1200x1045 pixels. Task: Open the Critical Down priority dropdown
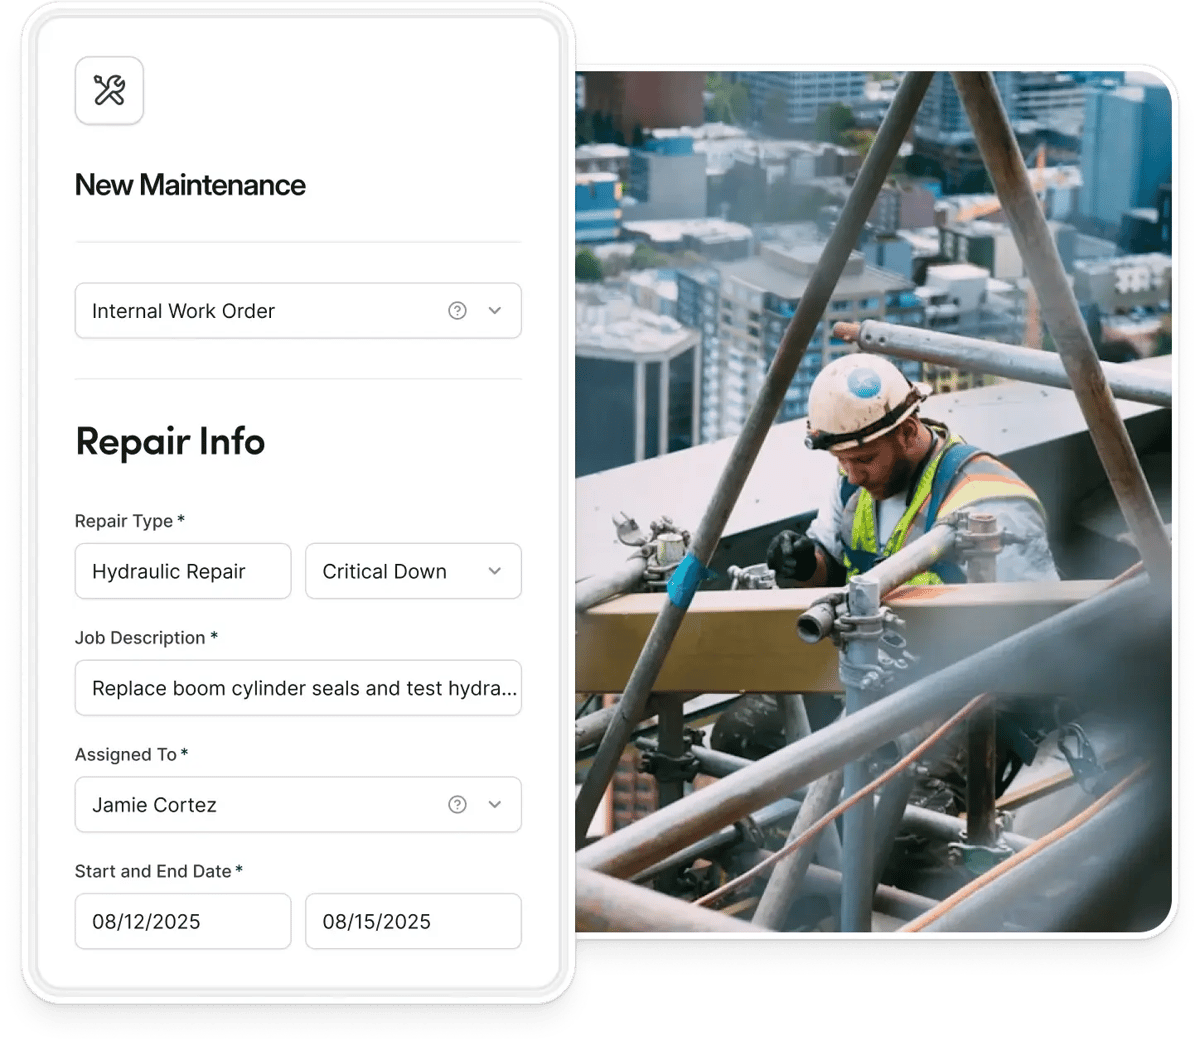pos(413,571)
